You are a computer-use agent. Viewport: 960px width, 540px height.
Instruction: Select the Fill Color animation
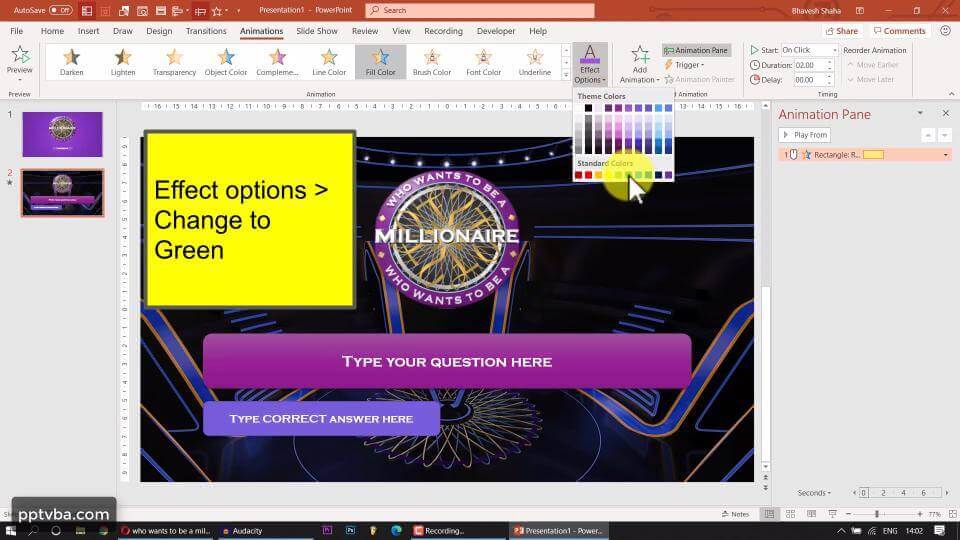(380, 62)
